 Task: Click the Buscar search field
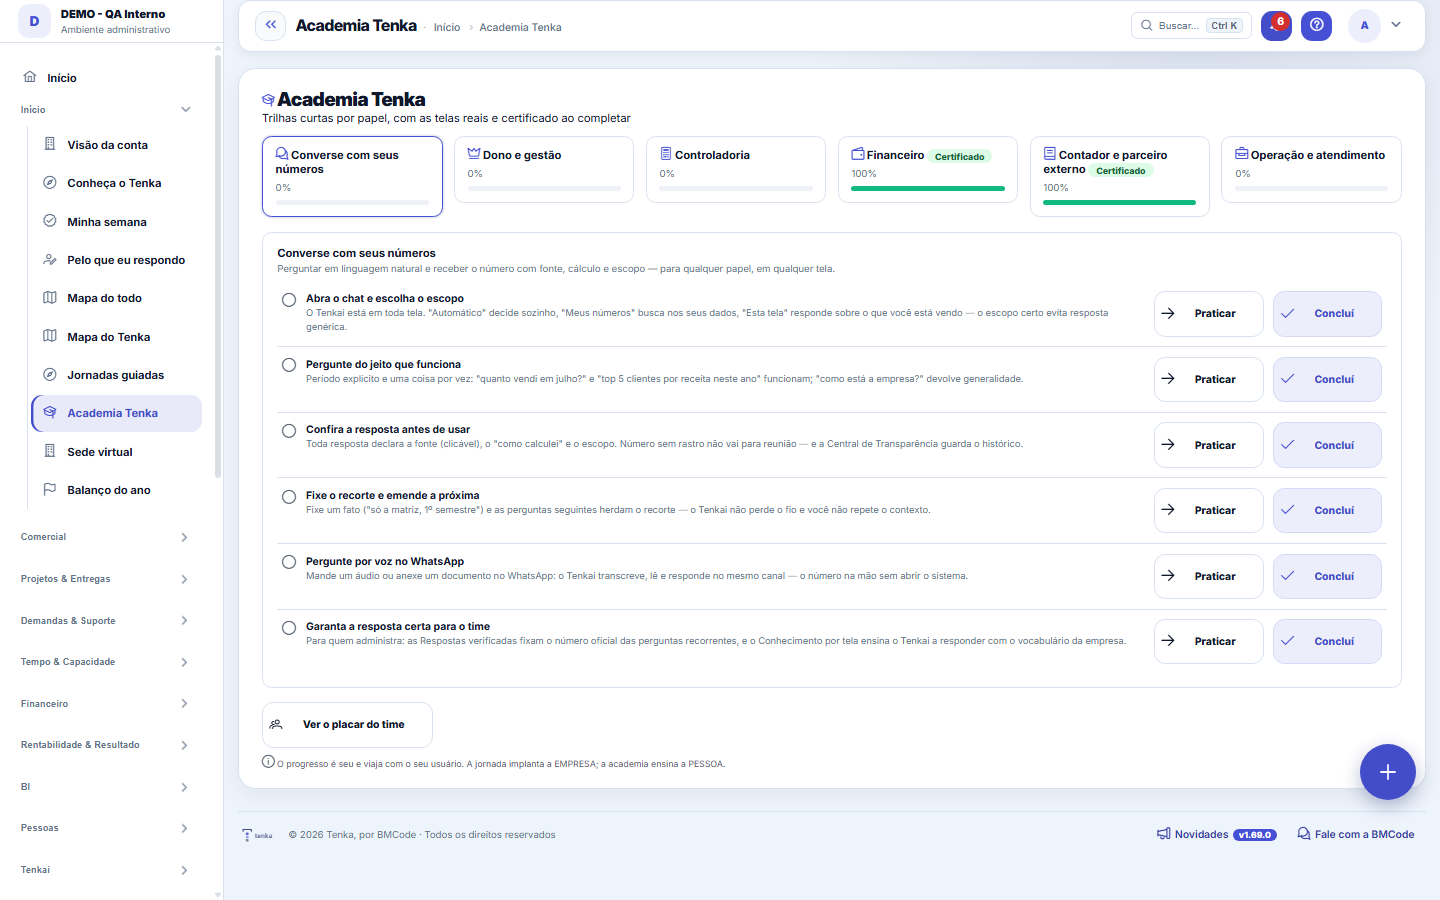point(1191,25)
